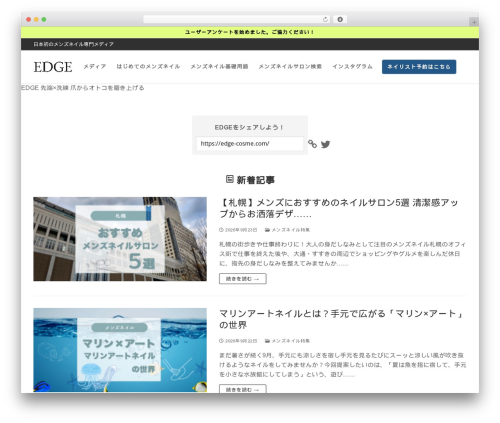500x423 pixels.
Task: Click the clock date icon on Sapporo article
Action: tap(221, 230)
